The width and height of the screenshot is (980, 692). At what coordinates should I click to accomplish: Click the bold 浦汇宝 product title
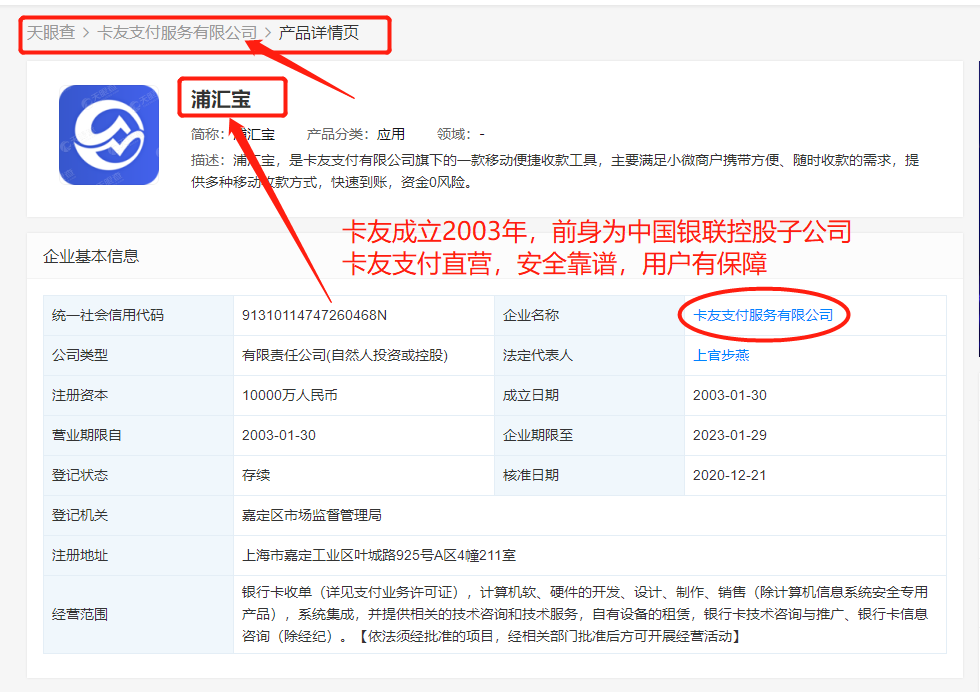221,99
